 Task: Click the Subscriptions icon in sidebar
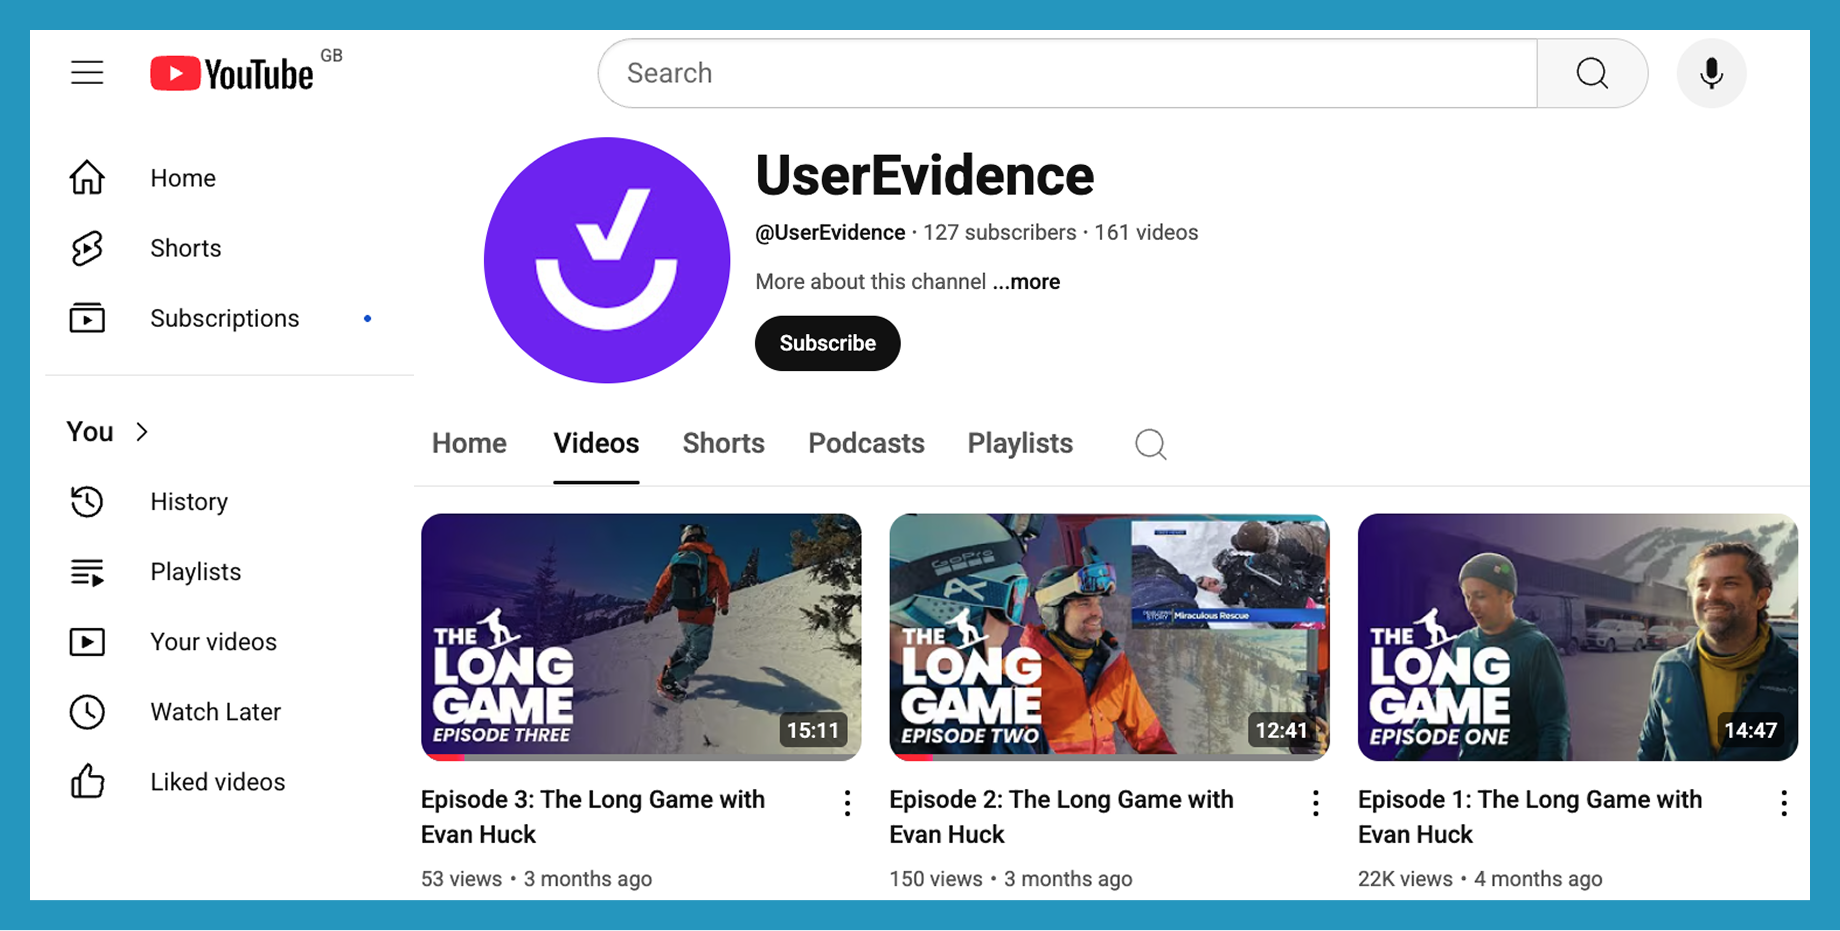87,318
